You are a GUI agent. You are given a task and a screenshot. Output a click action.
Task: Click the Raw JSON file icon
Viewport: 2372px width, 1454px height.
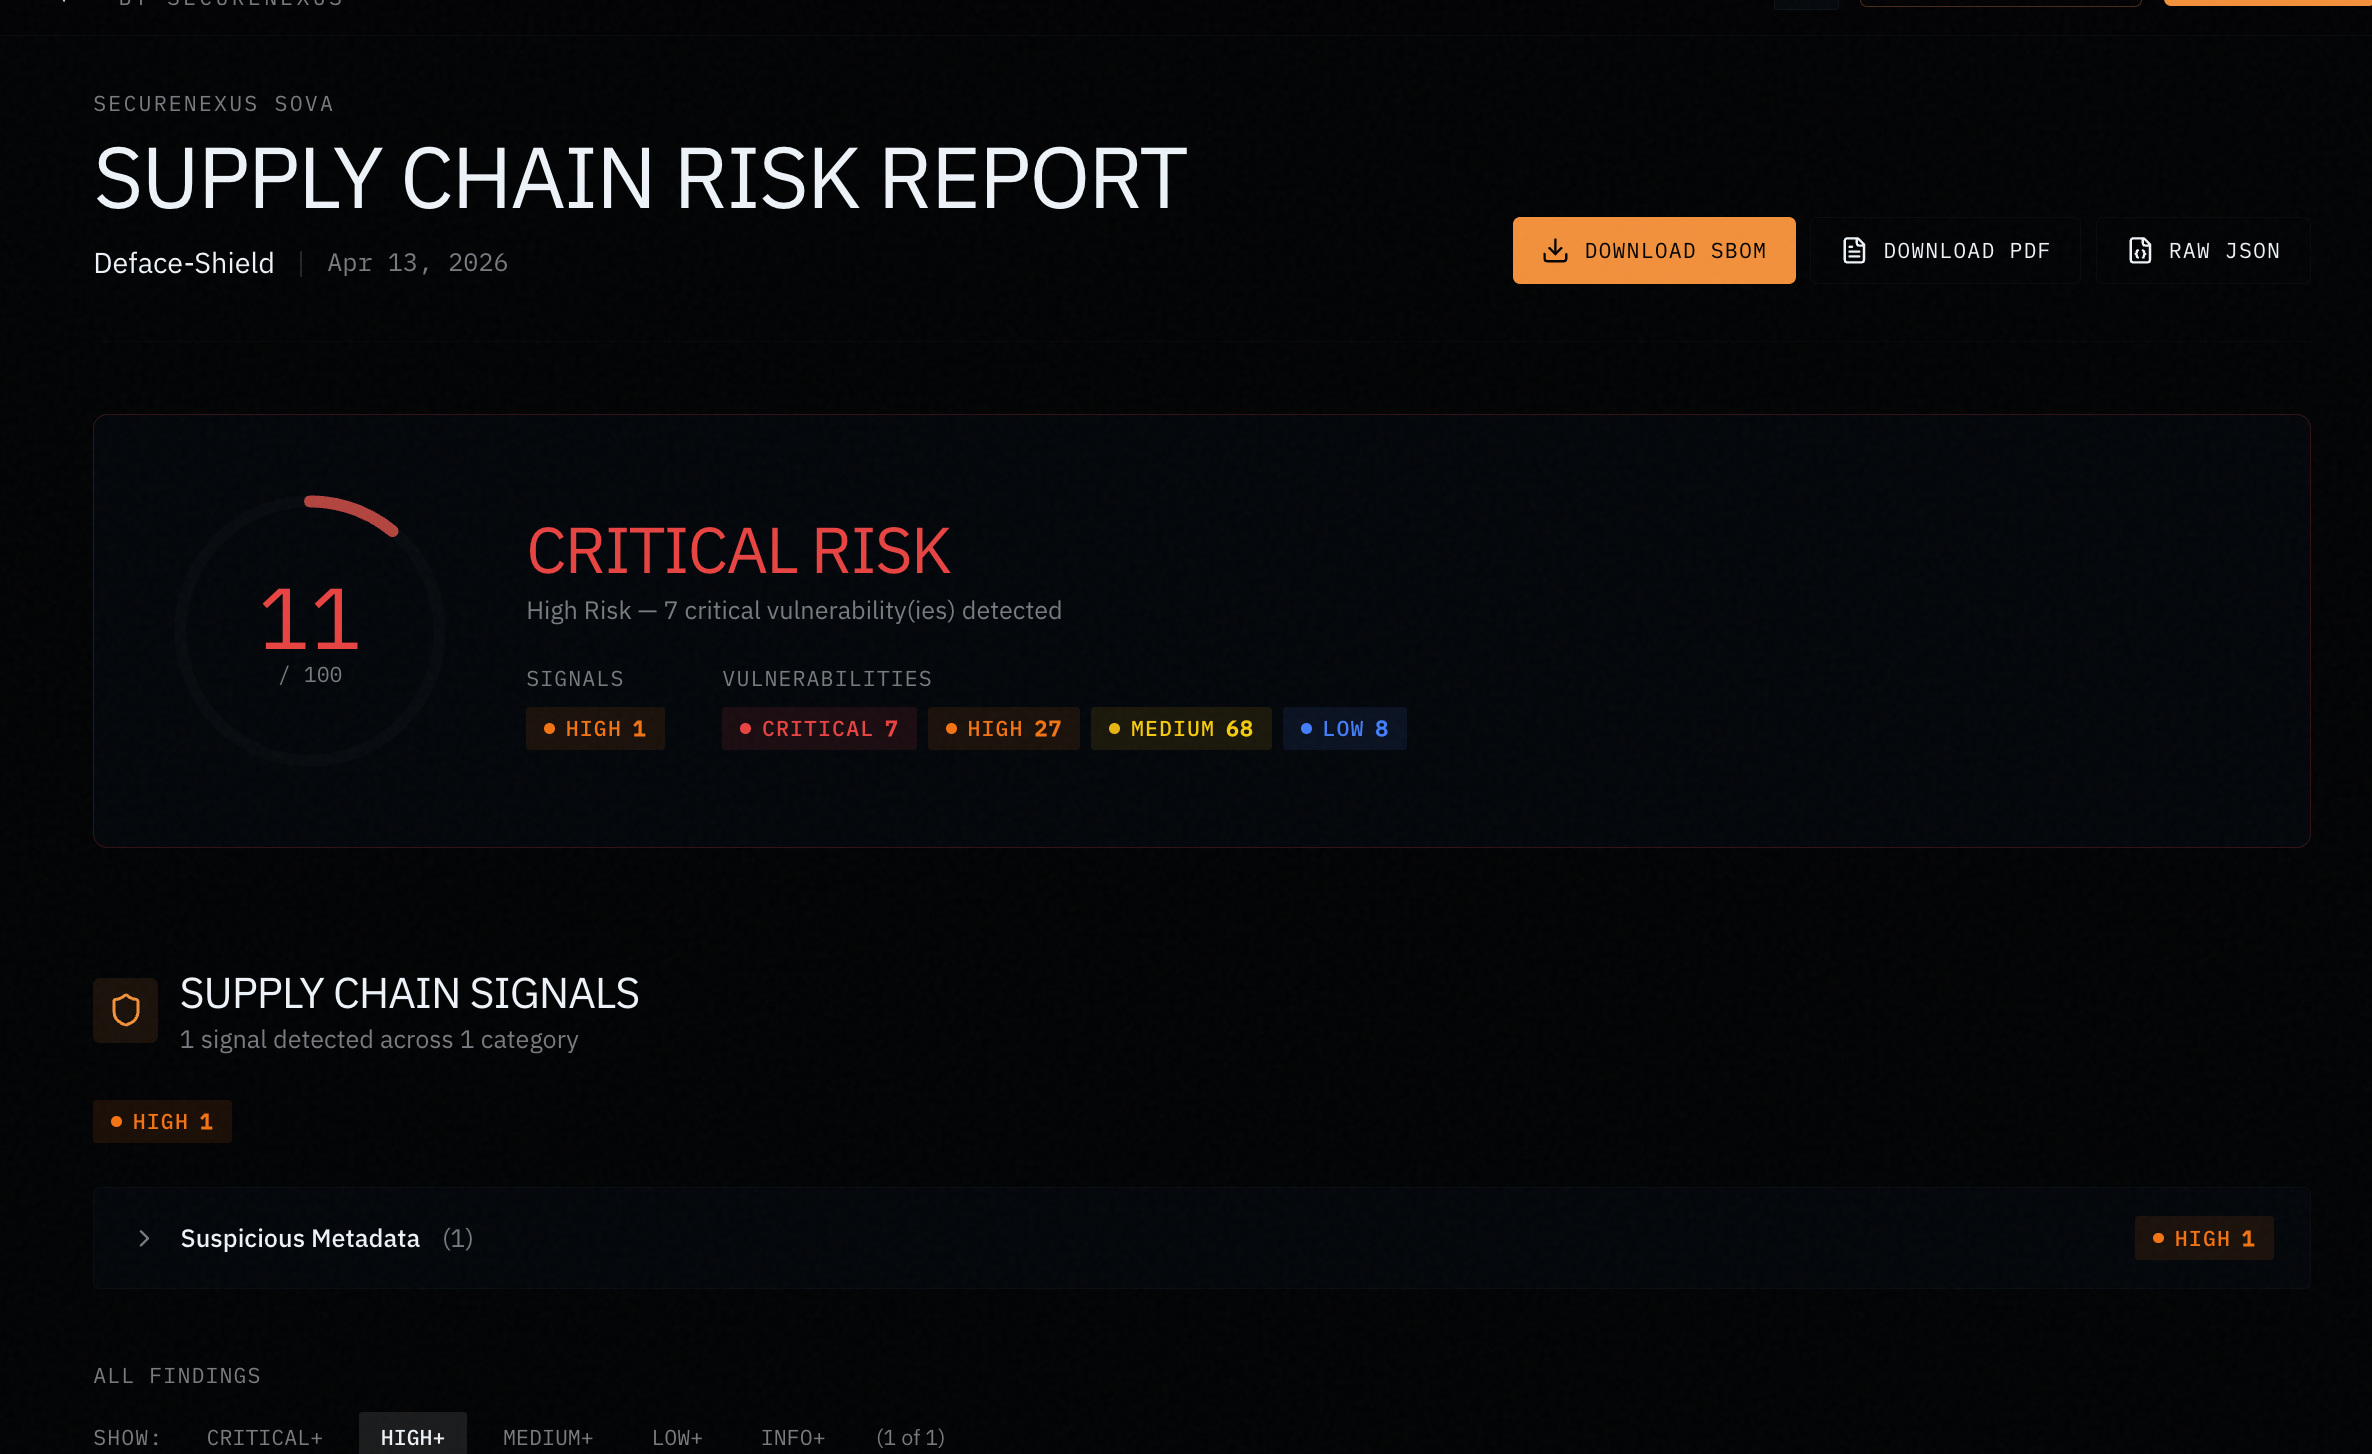click(x=2139, y=251)
